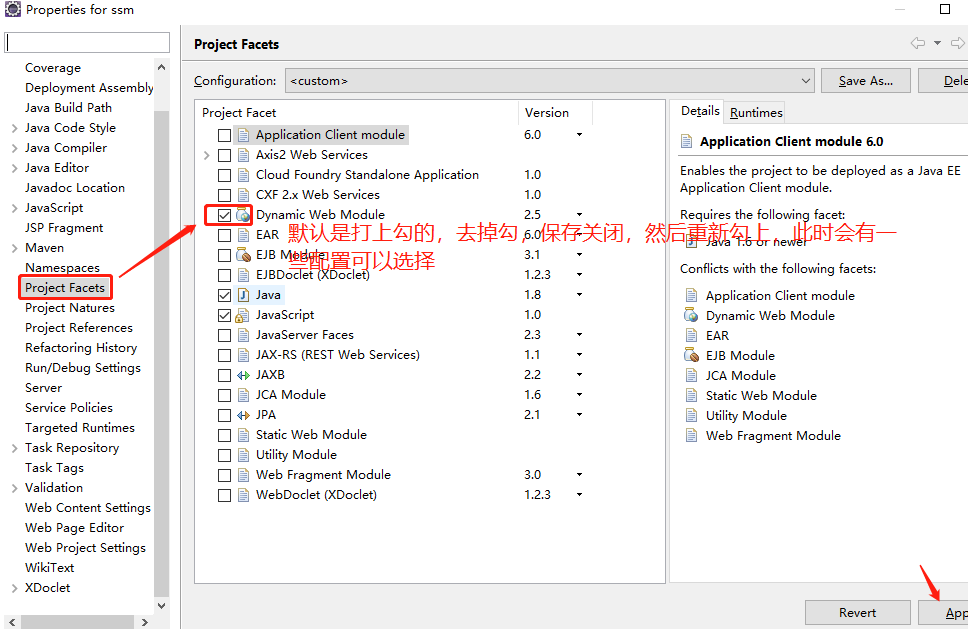Open the navigation history dropdown arrow

coord(937,43)
